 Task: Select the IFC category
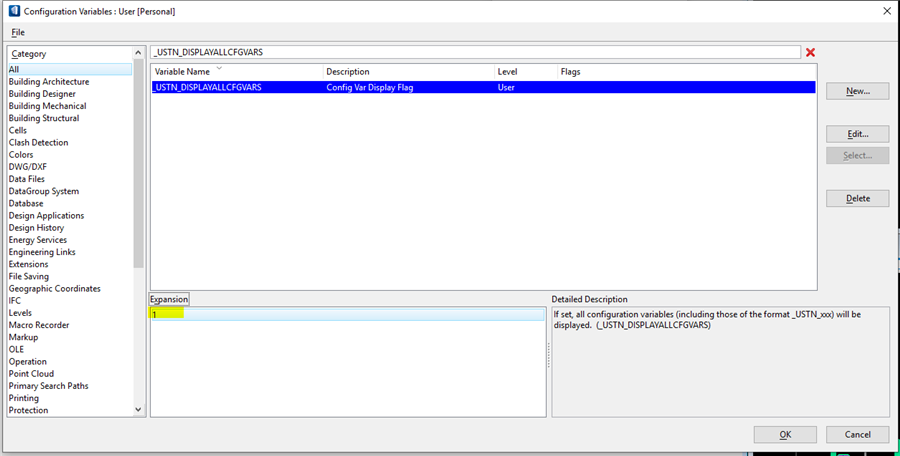tap(14, 300)
